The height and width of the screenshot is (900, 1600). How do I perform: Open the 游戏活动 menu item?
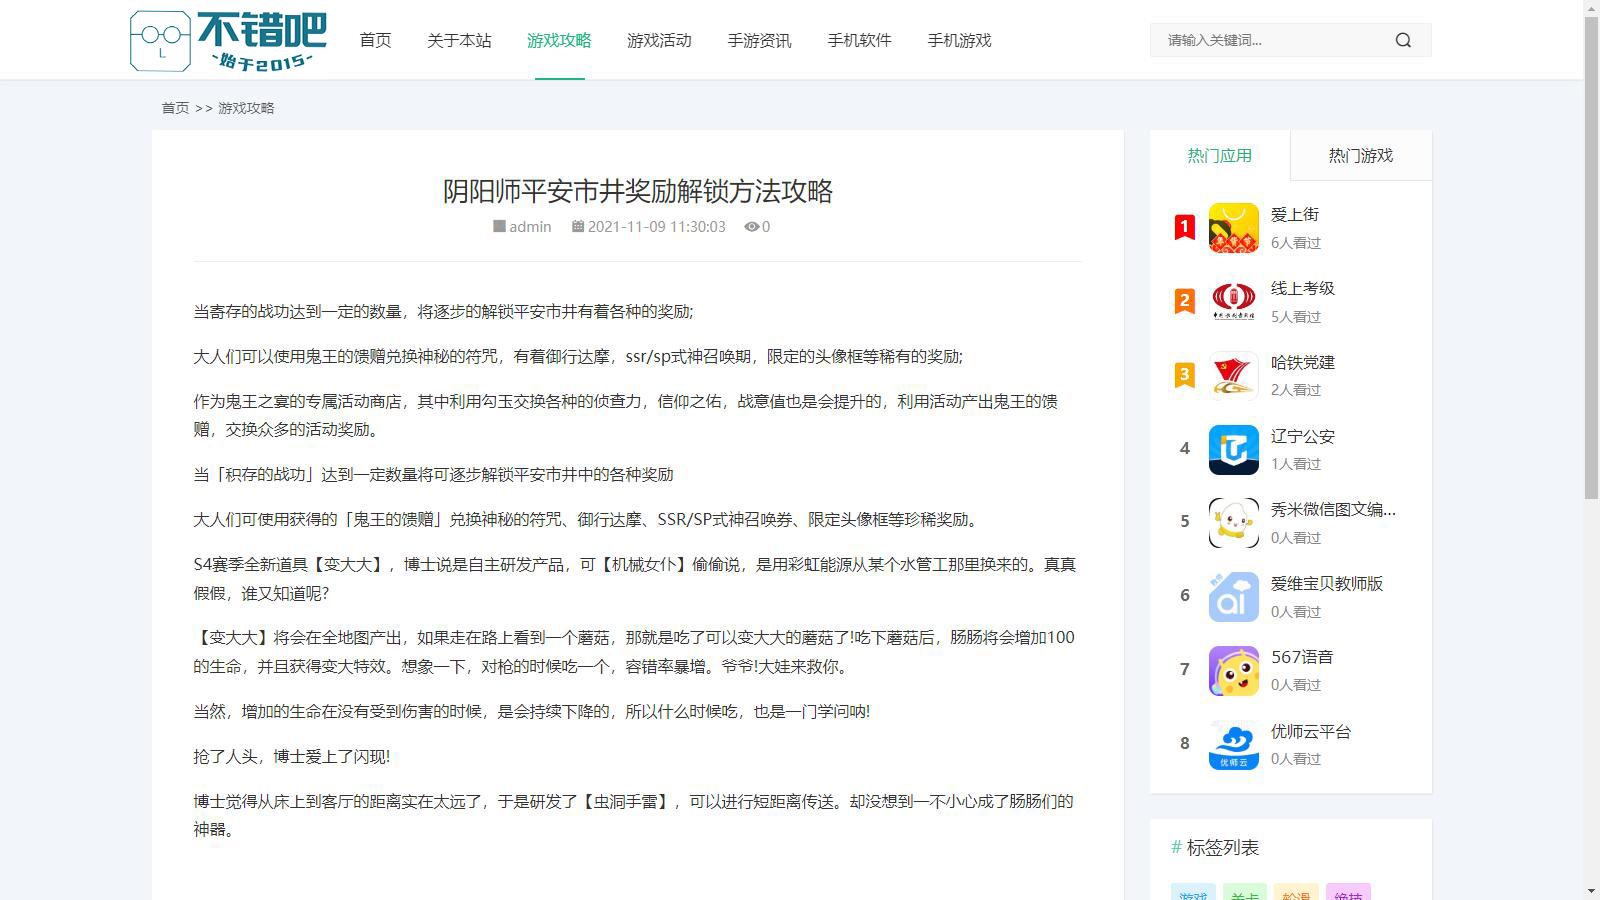[659, 40]
